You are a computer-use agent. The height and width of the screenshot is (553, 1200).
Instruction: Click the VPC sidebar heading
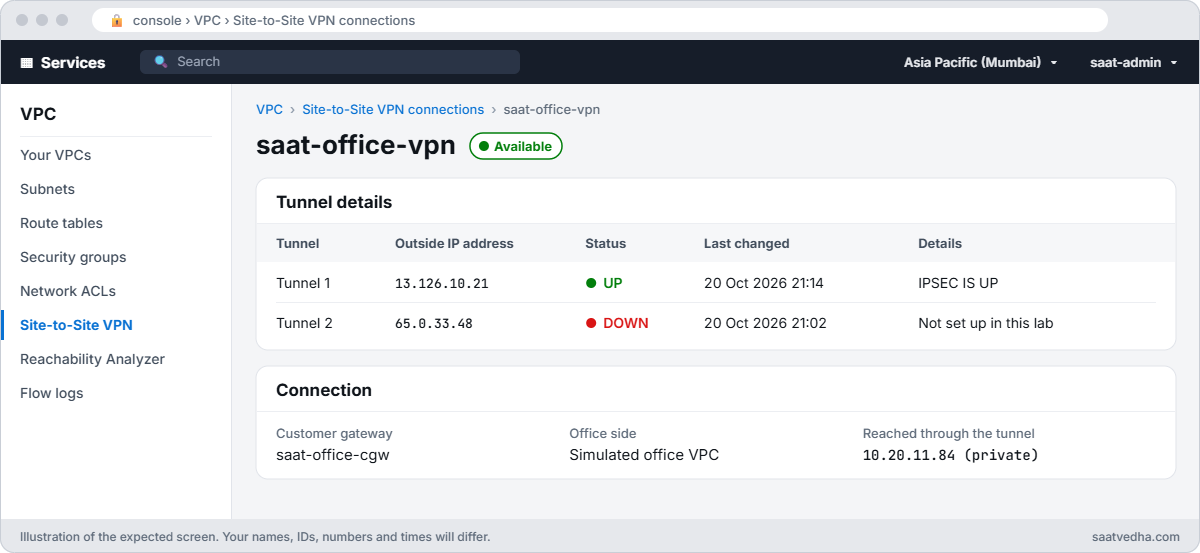pos(38,114)
